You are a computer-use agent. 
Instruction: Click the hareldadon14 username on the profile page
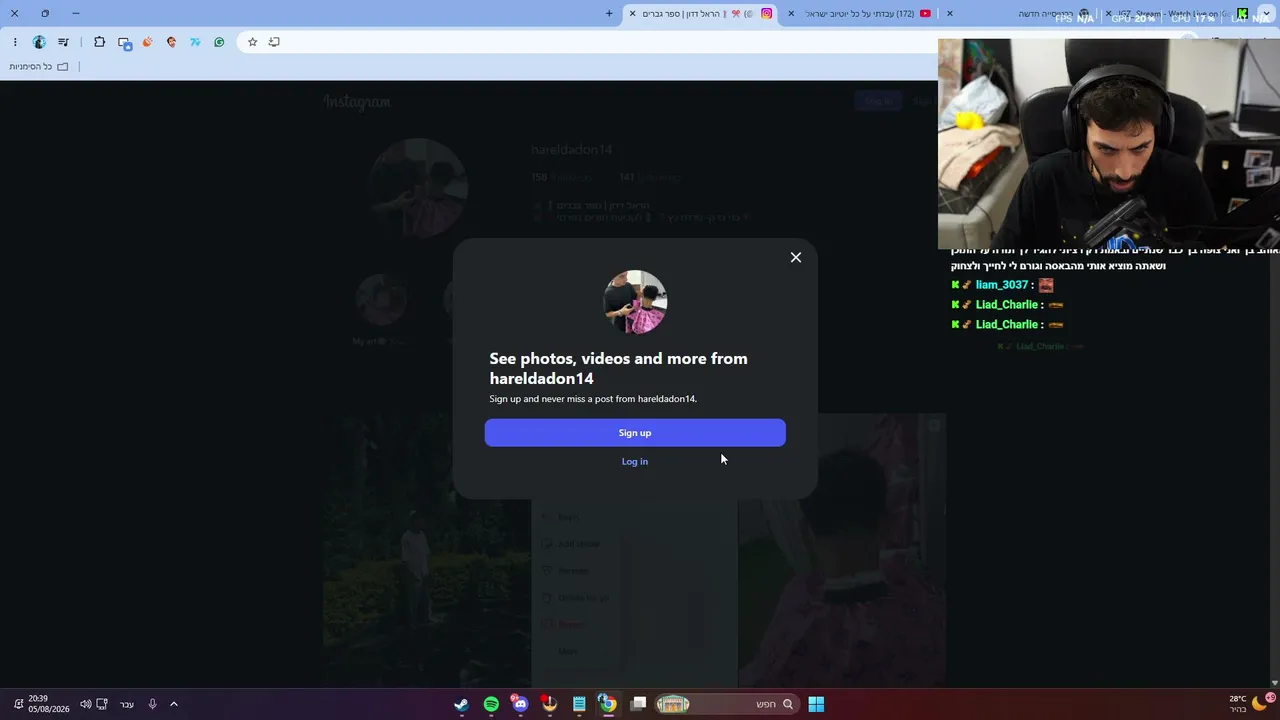tap(571, 150)
